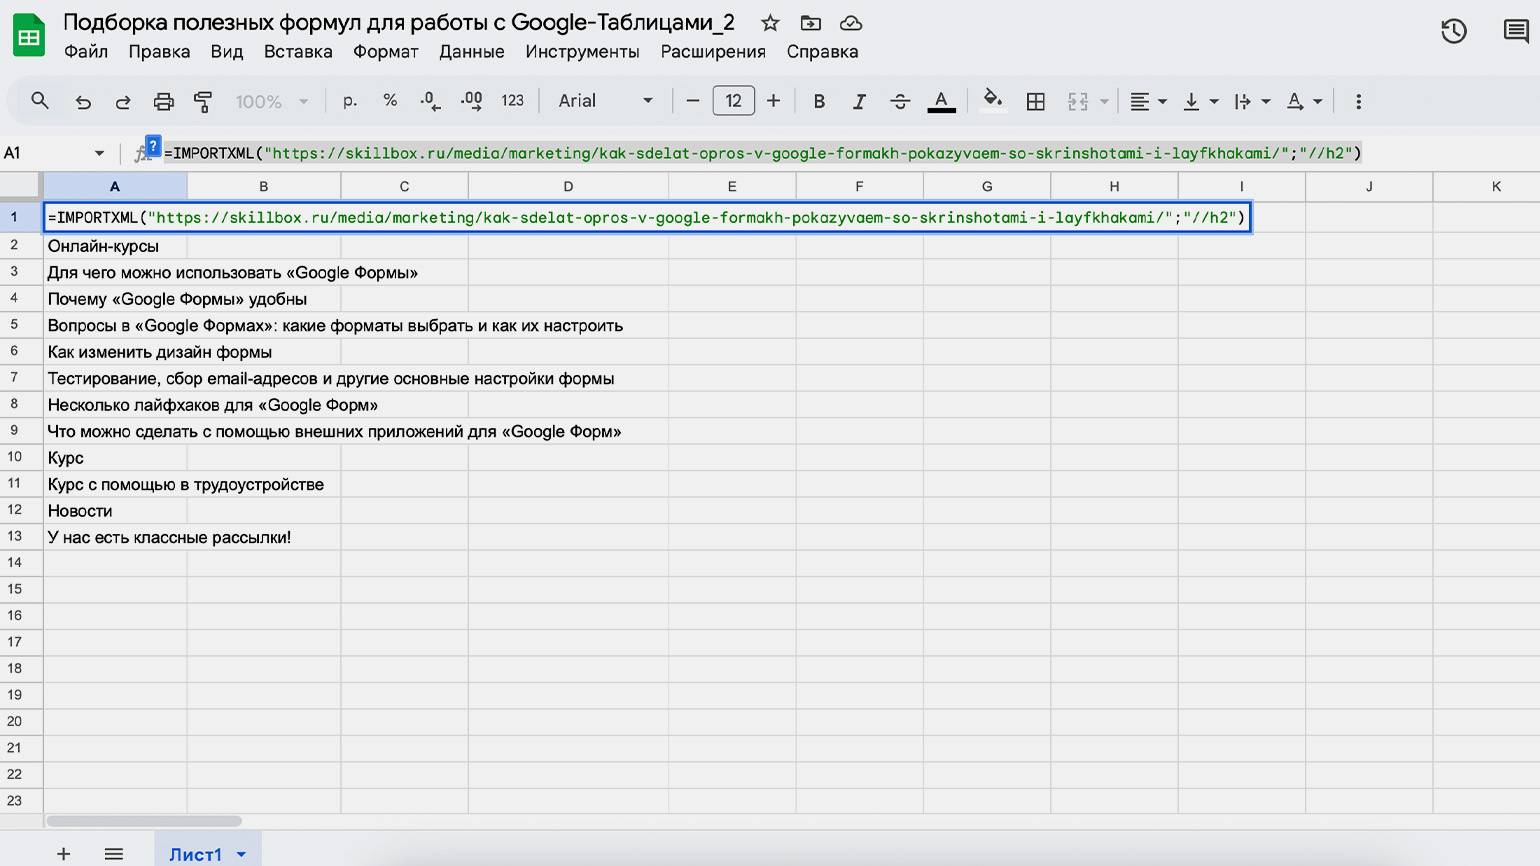Screen dimensions: 1540x866
Task: Open horizontal align dropdown
Action: pos(1147,101)
